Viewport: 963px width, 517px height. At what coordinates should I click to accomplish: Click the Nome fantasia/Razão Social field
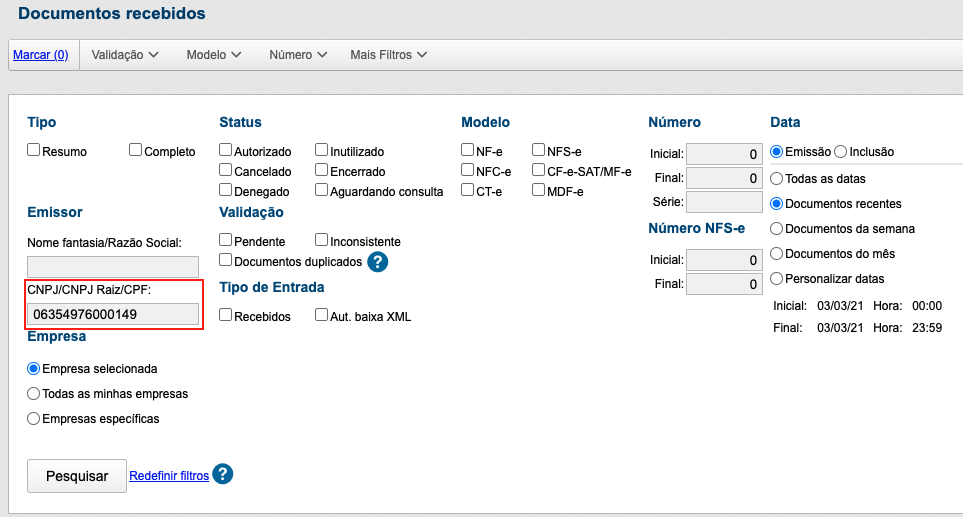113,267
